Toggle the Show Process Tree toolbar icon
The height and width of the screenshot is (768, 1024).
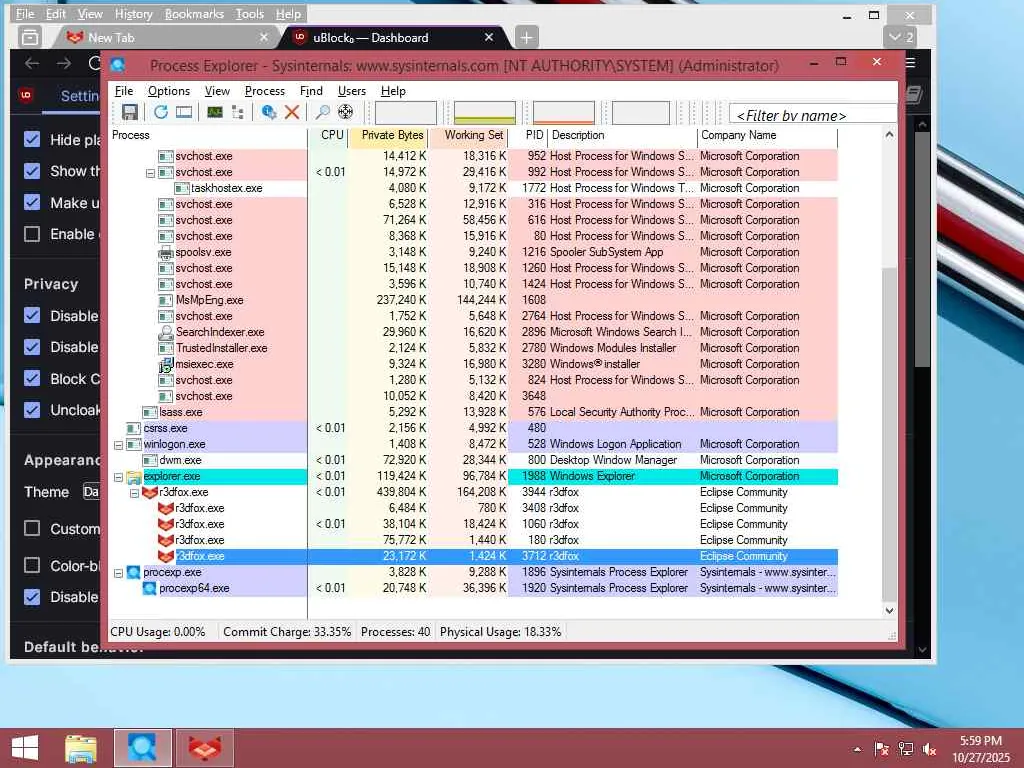click(238, 112)
